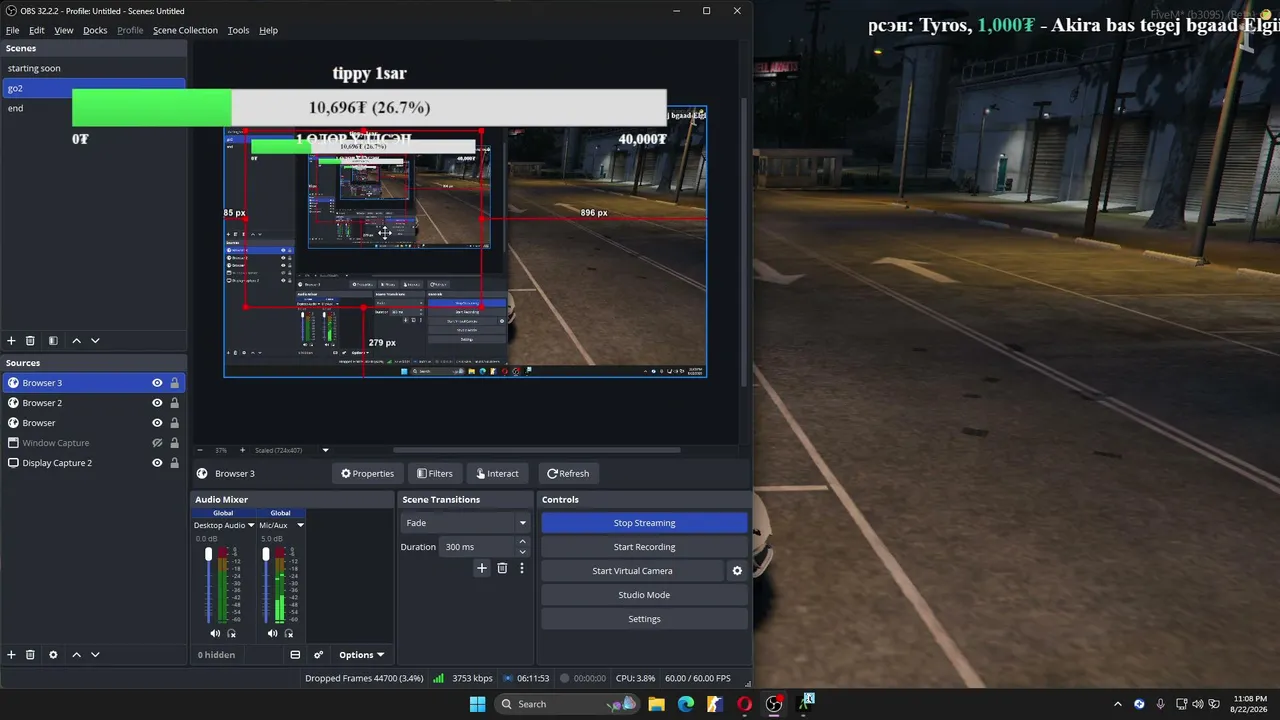The height and width of the screenshot is (720, 1280).
Task: Mute the Mic/Aux speaker icon
Action: (273, 633)
